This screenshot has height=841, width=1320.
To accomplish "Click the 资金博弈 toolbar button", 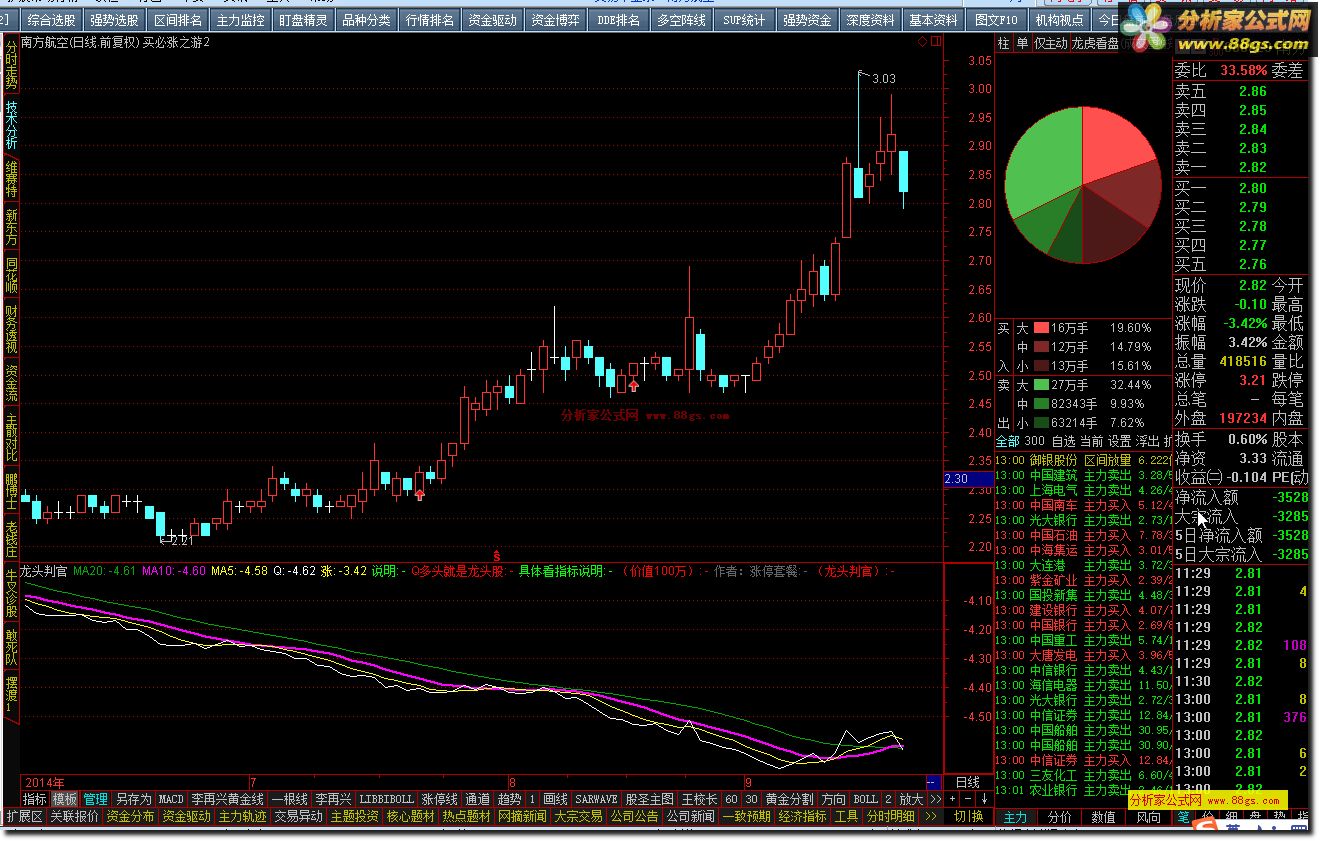I will 555,20.
